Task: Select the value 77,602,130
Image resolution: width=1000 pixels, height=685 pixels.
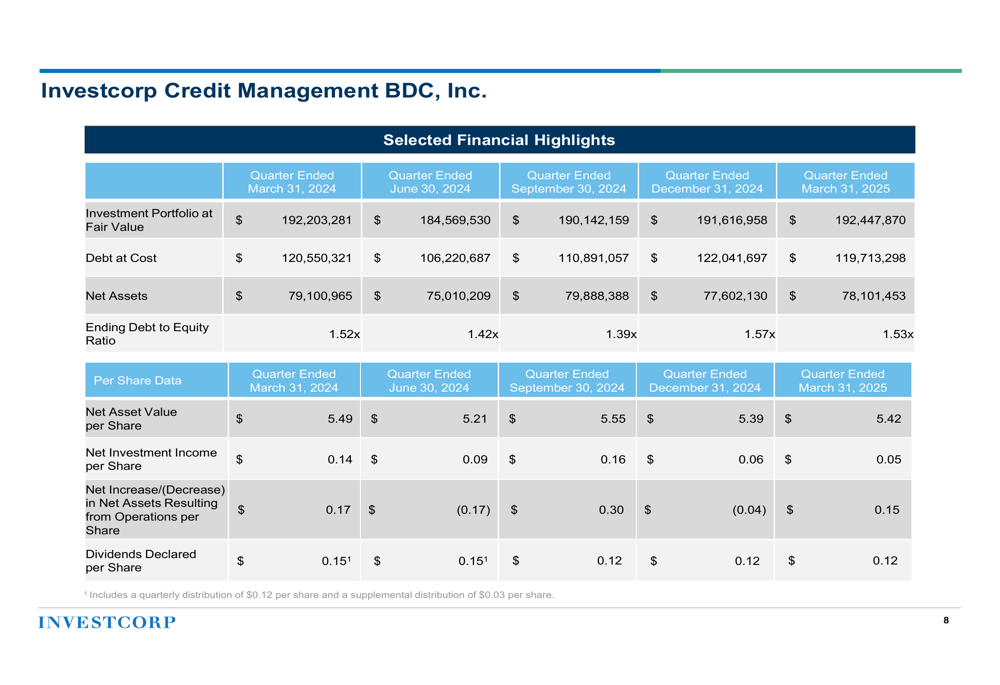Action: 735,296
